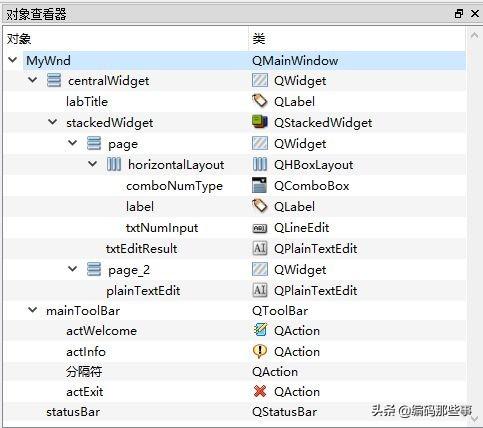
Task: Click the QComboBox class icon
Action: click(260, 185)
